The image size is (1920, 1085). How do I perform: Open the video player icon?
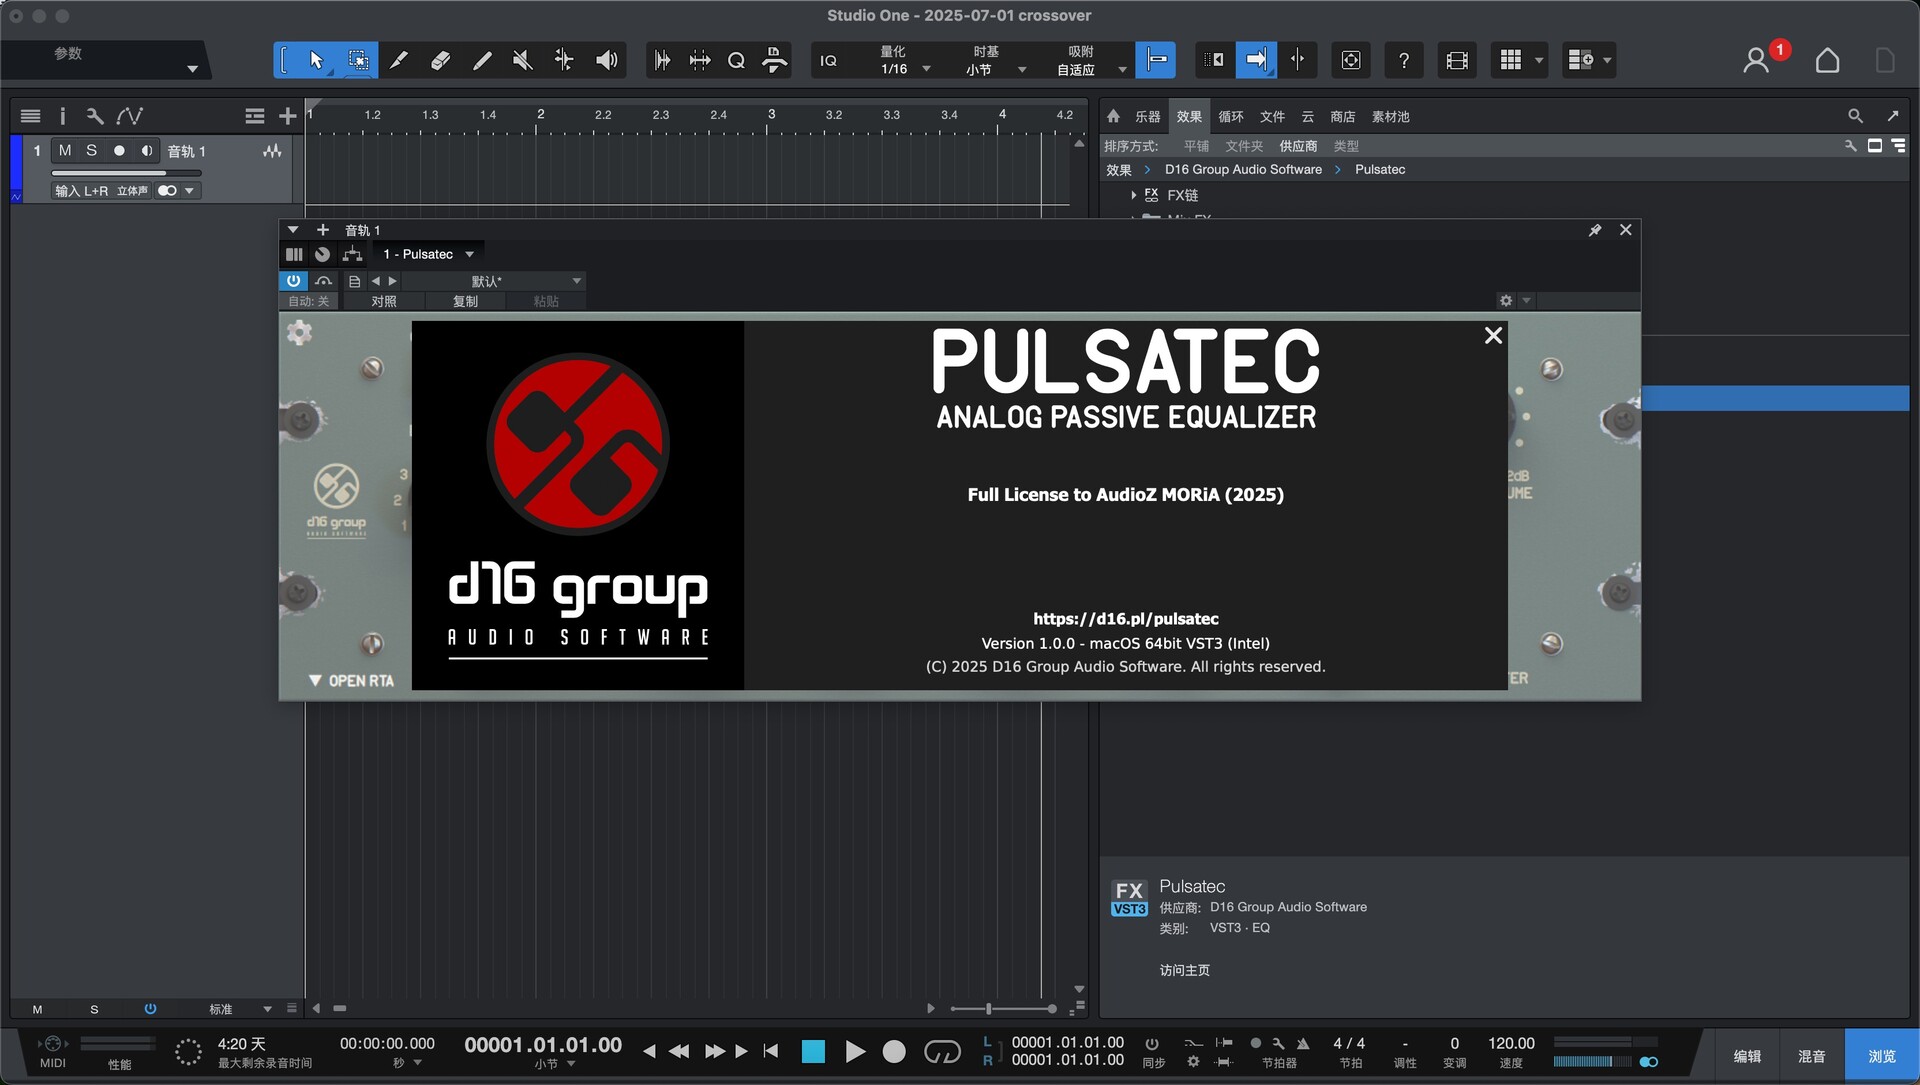point(1457,61)
